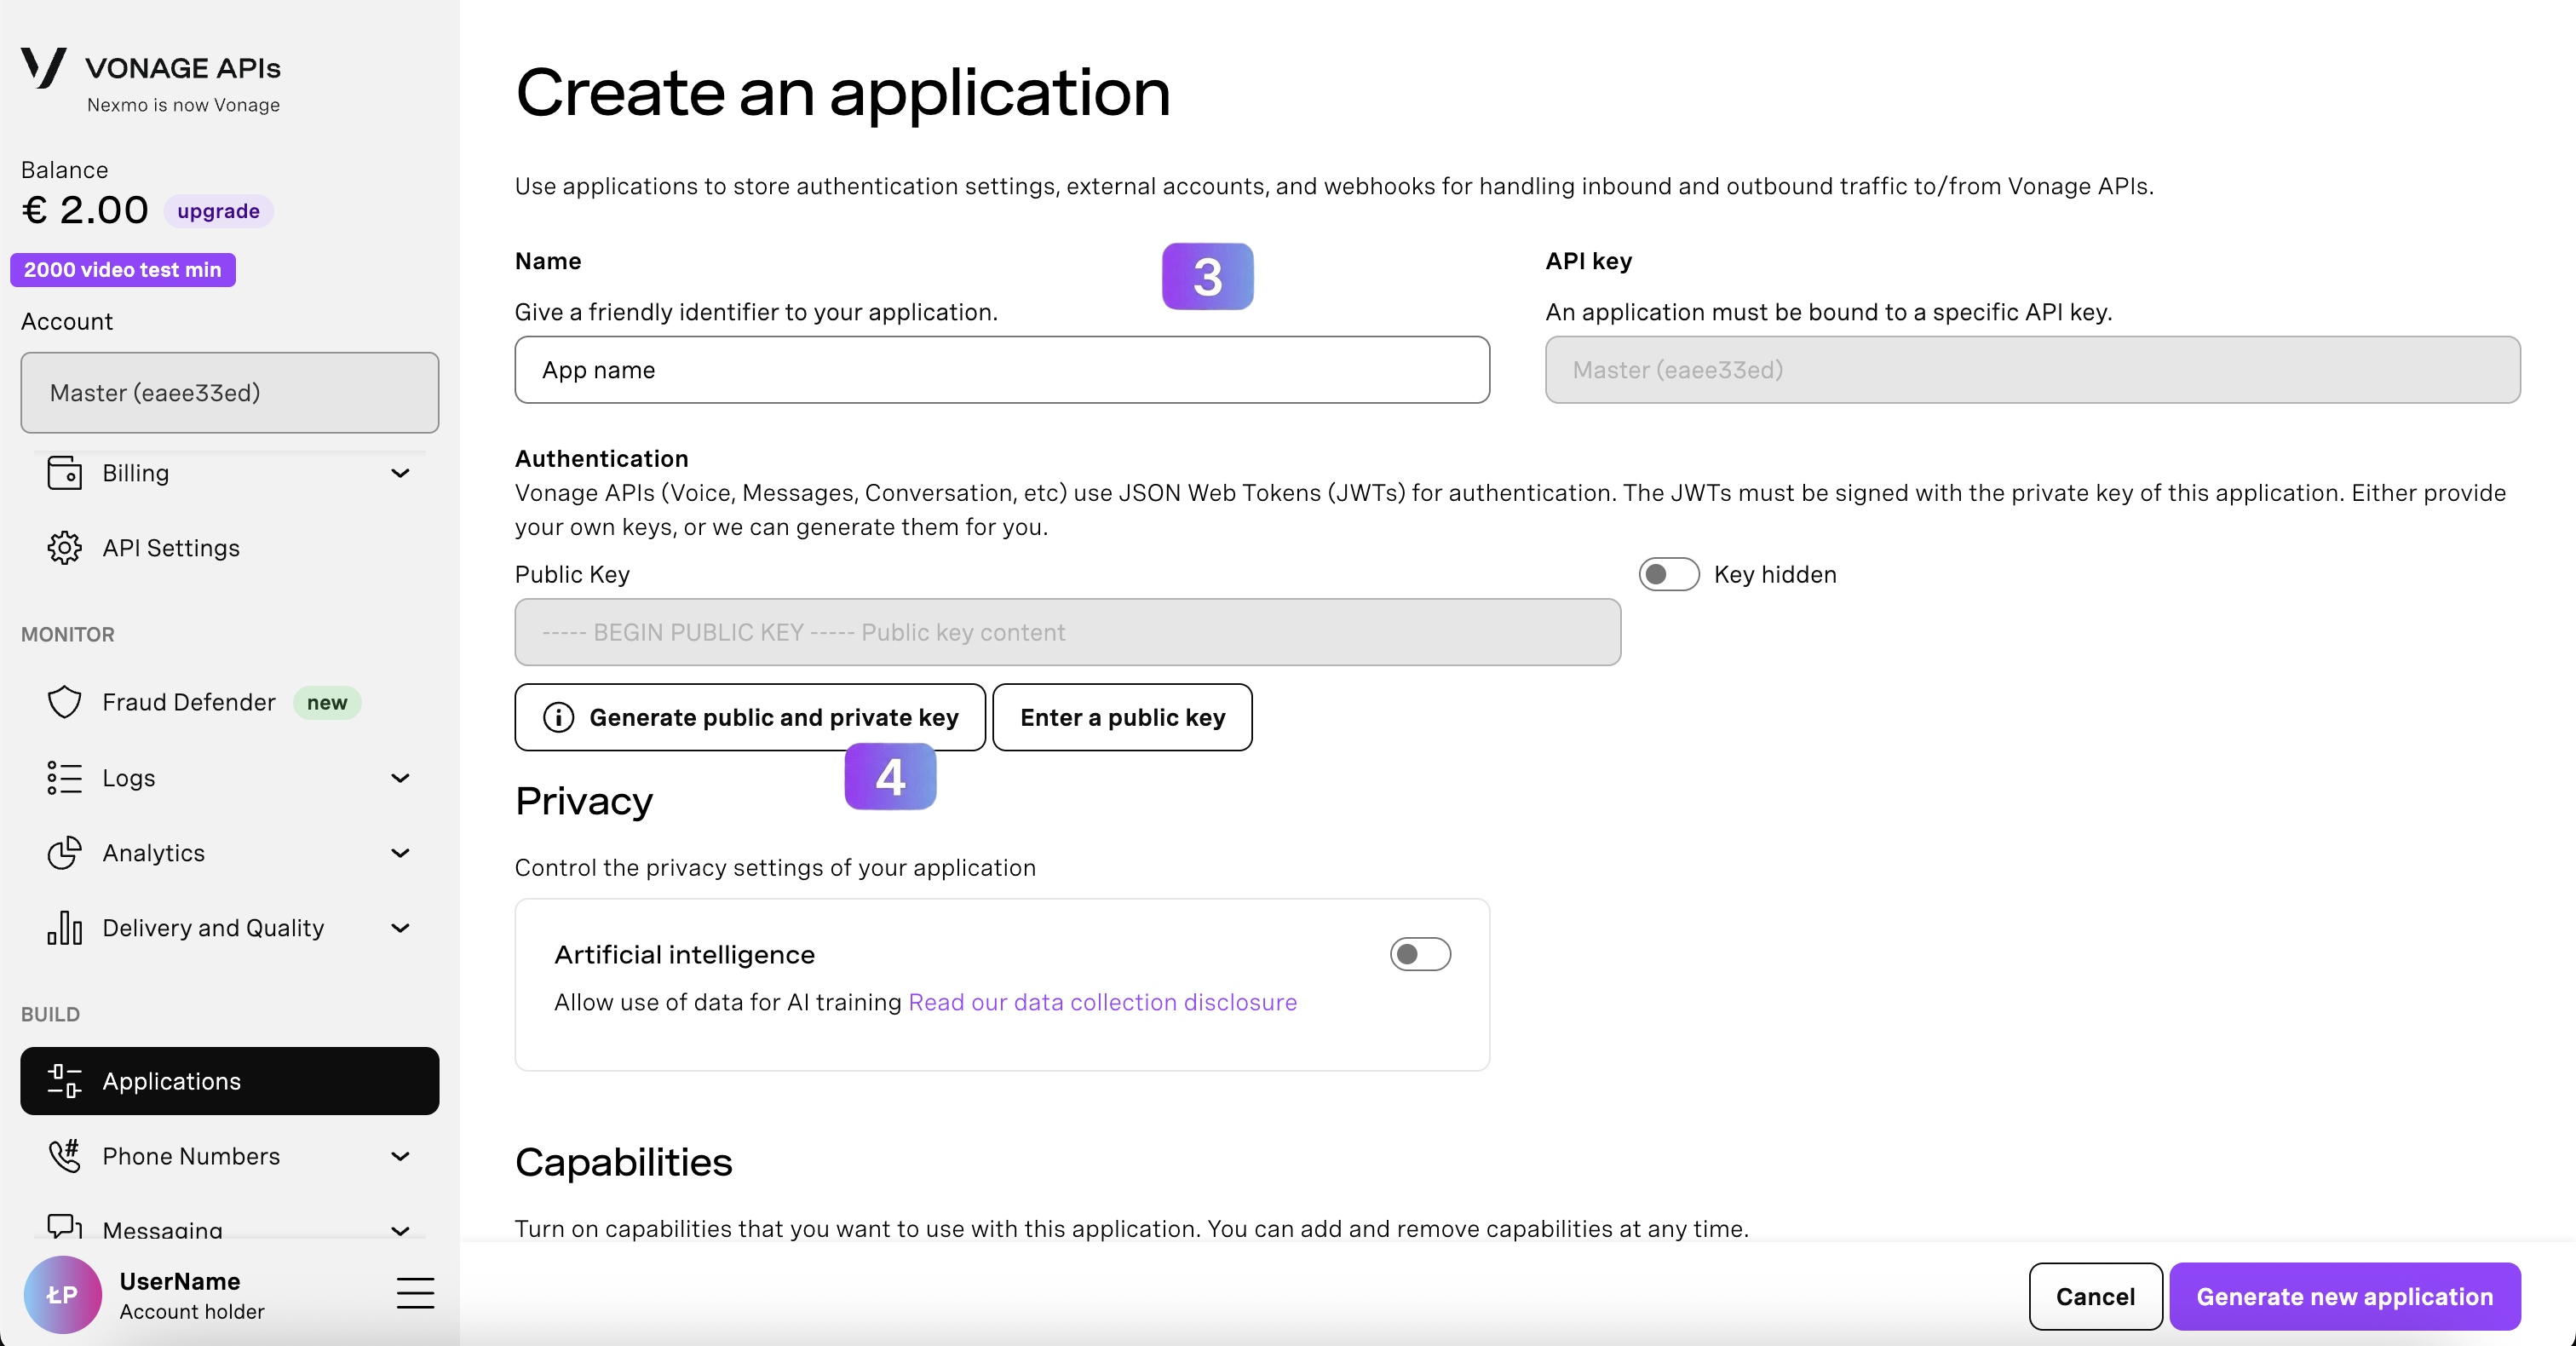Open the data collection disclosure link
The width and height of the screenshot is (2576, 1346).
(x=1102, y=1002)
